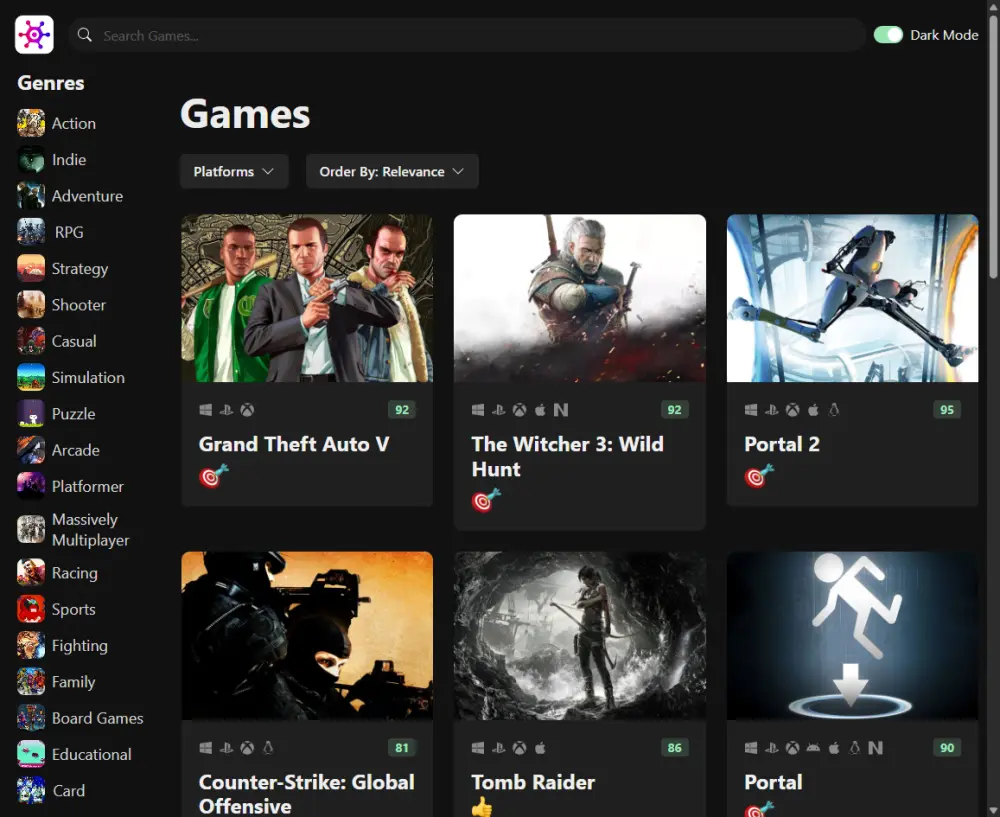1000x817 pixels.
Task: Click the Grand Theft Auto V title
Action: pos(294,444)
